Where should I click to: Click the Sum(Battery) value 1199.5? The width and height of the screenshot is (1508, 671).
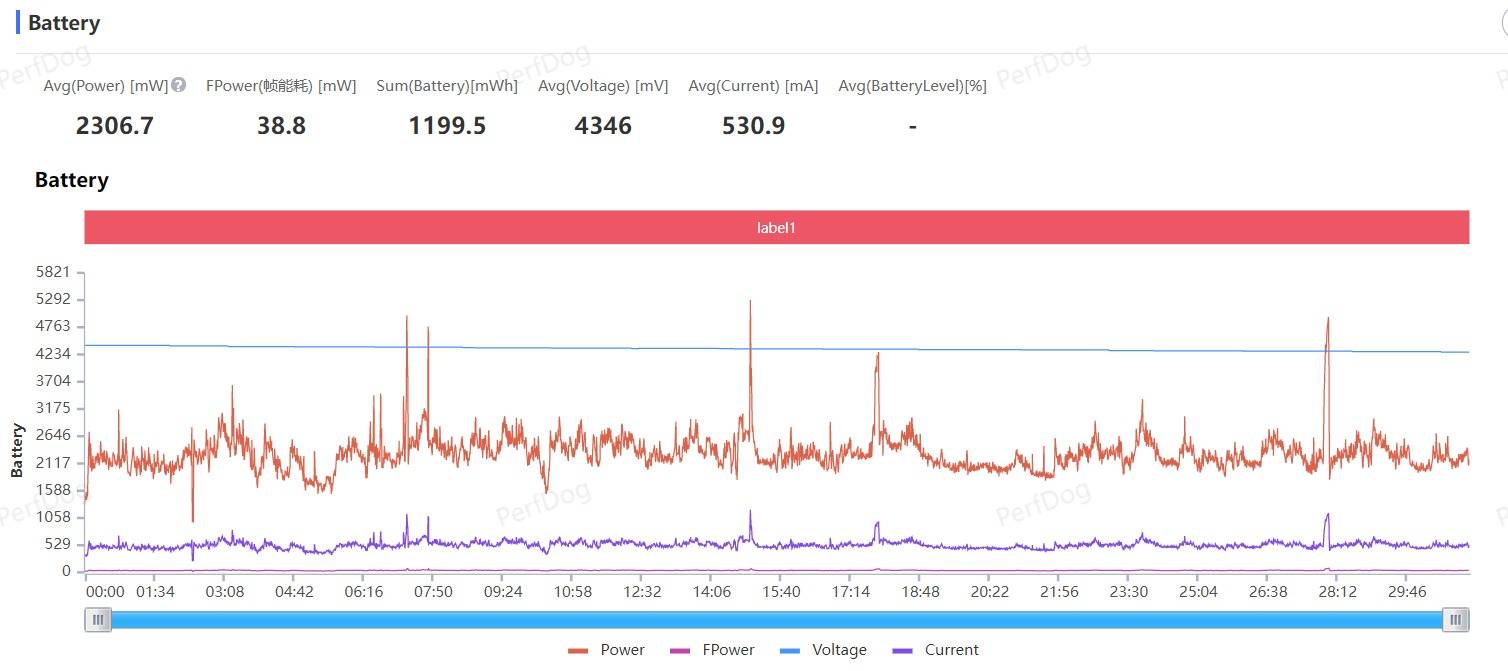pos(447,125)
